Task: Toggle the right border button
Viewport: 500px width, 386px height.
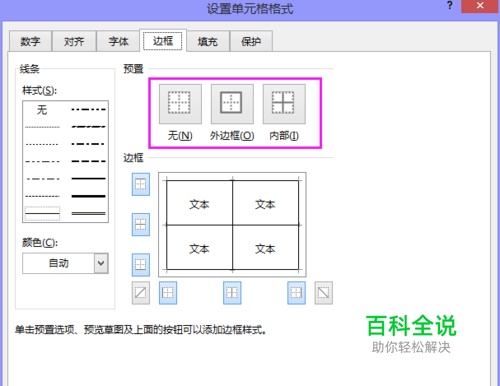Action: [296, 293]
